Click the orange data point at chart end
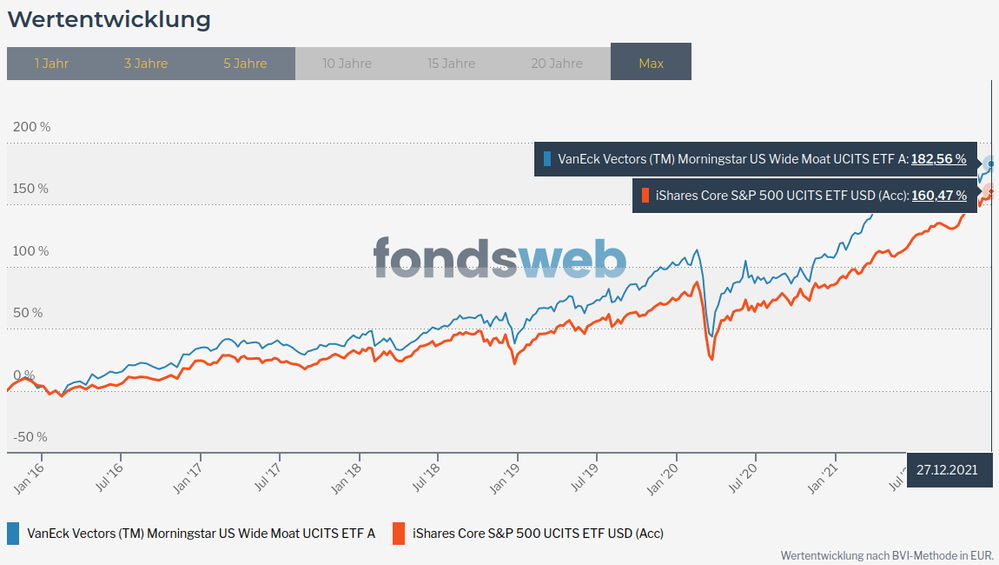Viewport: 999px width, 565px height. pyautogui.click(x=990, y=191)
